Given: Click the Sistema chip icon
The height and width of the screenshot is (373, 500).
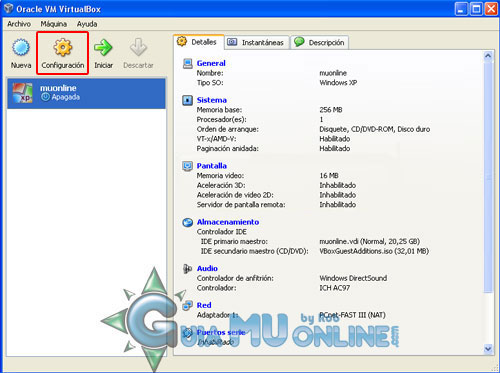Looking at the screenshot, I should [x=187, y=100].
